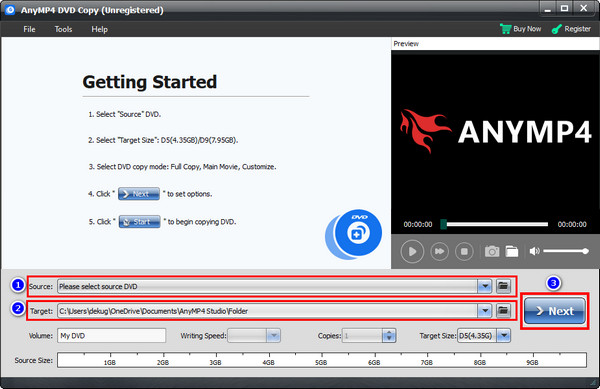Play the preview video

point(412,251)
